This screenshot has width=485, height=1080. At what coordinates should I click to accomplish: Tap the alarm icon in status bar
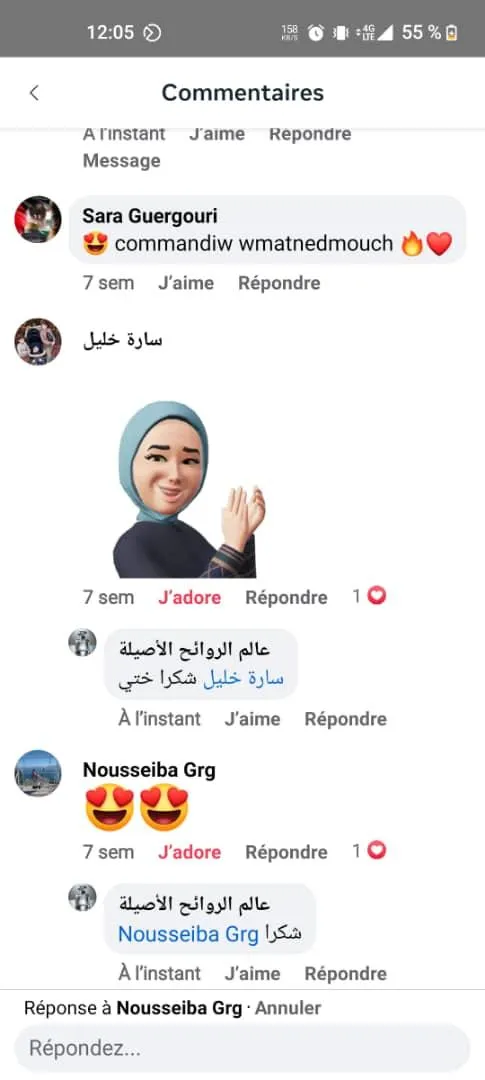tap(316, 32)
